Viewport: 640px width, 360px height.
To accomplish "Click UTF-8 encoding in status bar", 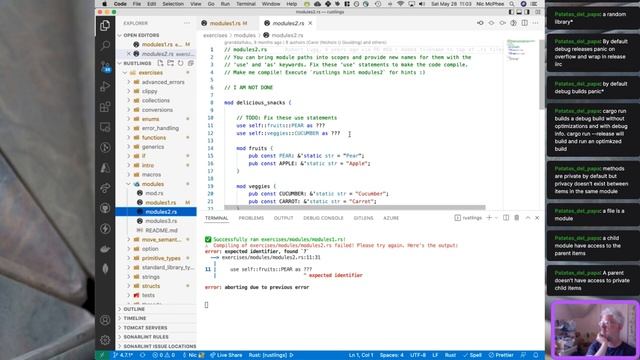I will click(x=418, y=355).
